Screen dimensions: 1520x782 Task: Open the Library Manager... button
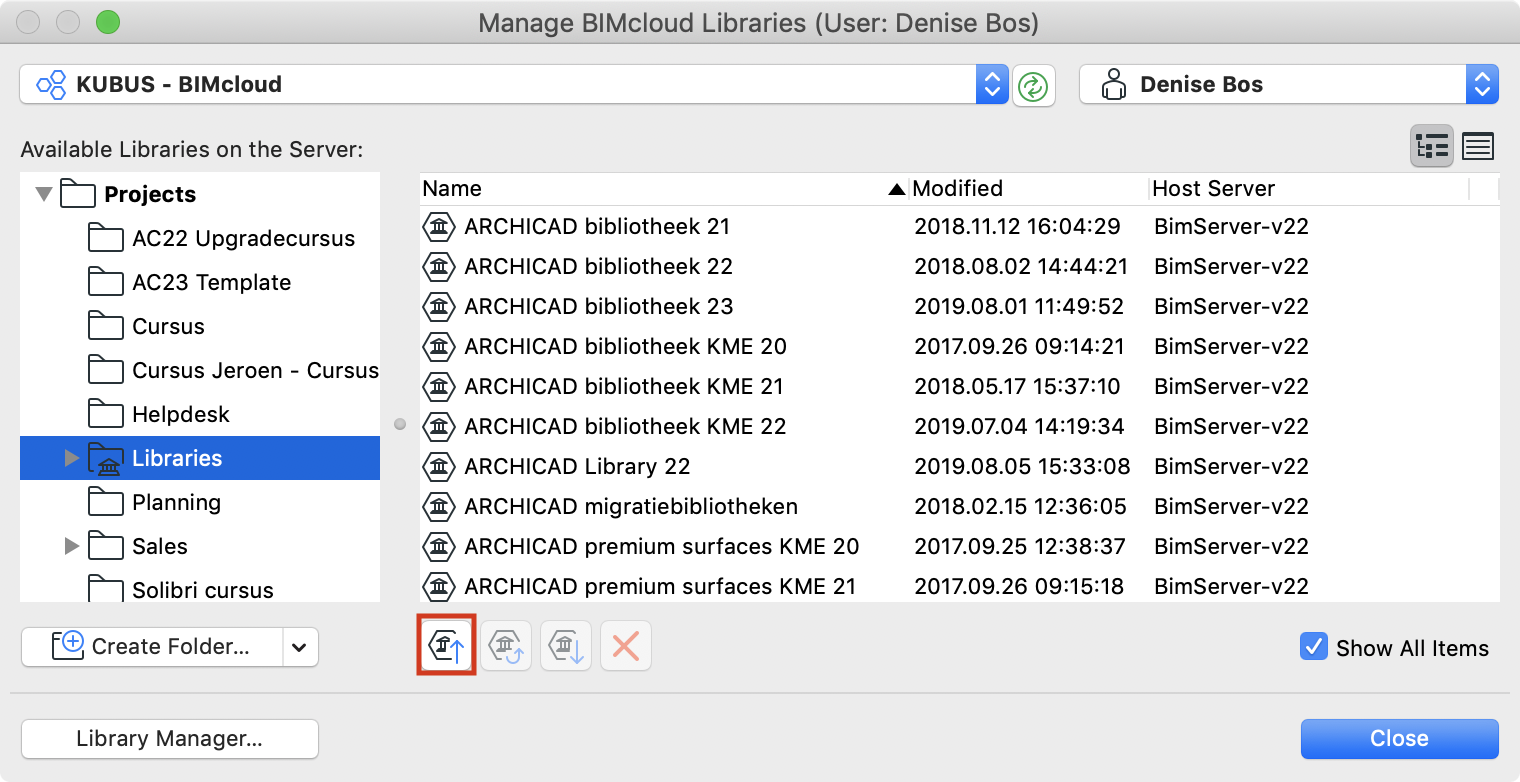170,739
